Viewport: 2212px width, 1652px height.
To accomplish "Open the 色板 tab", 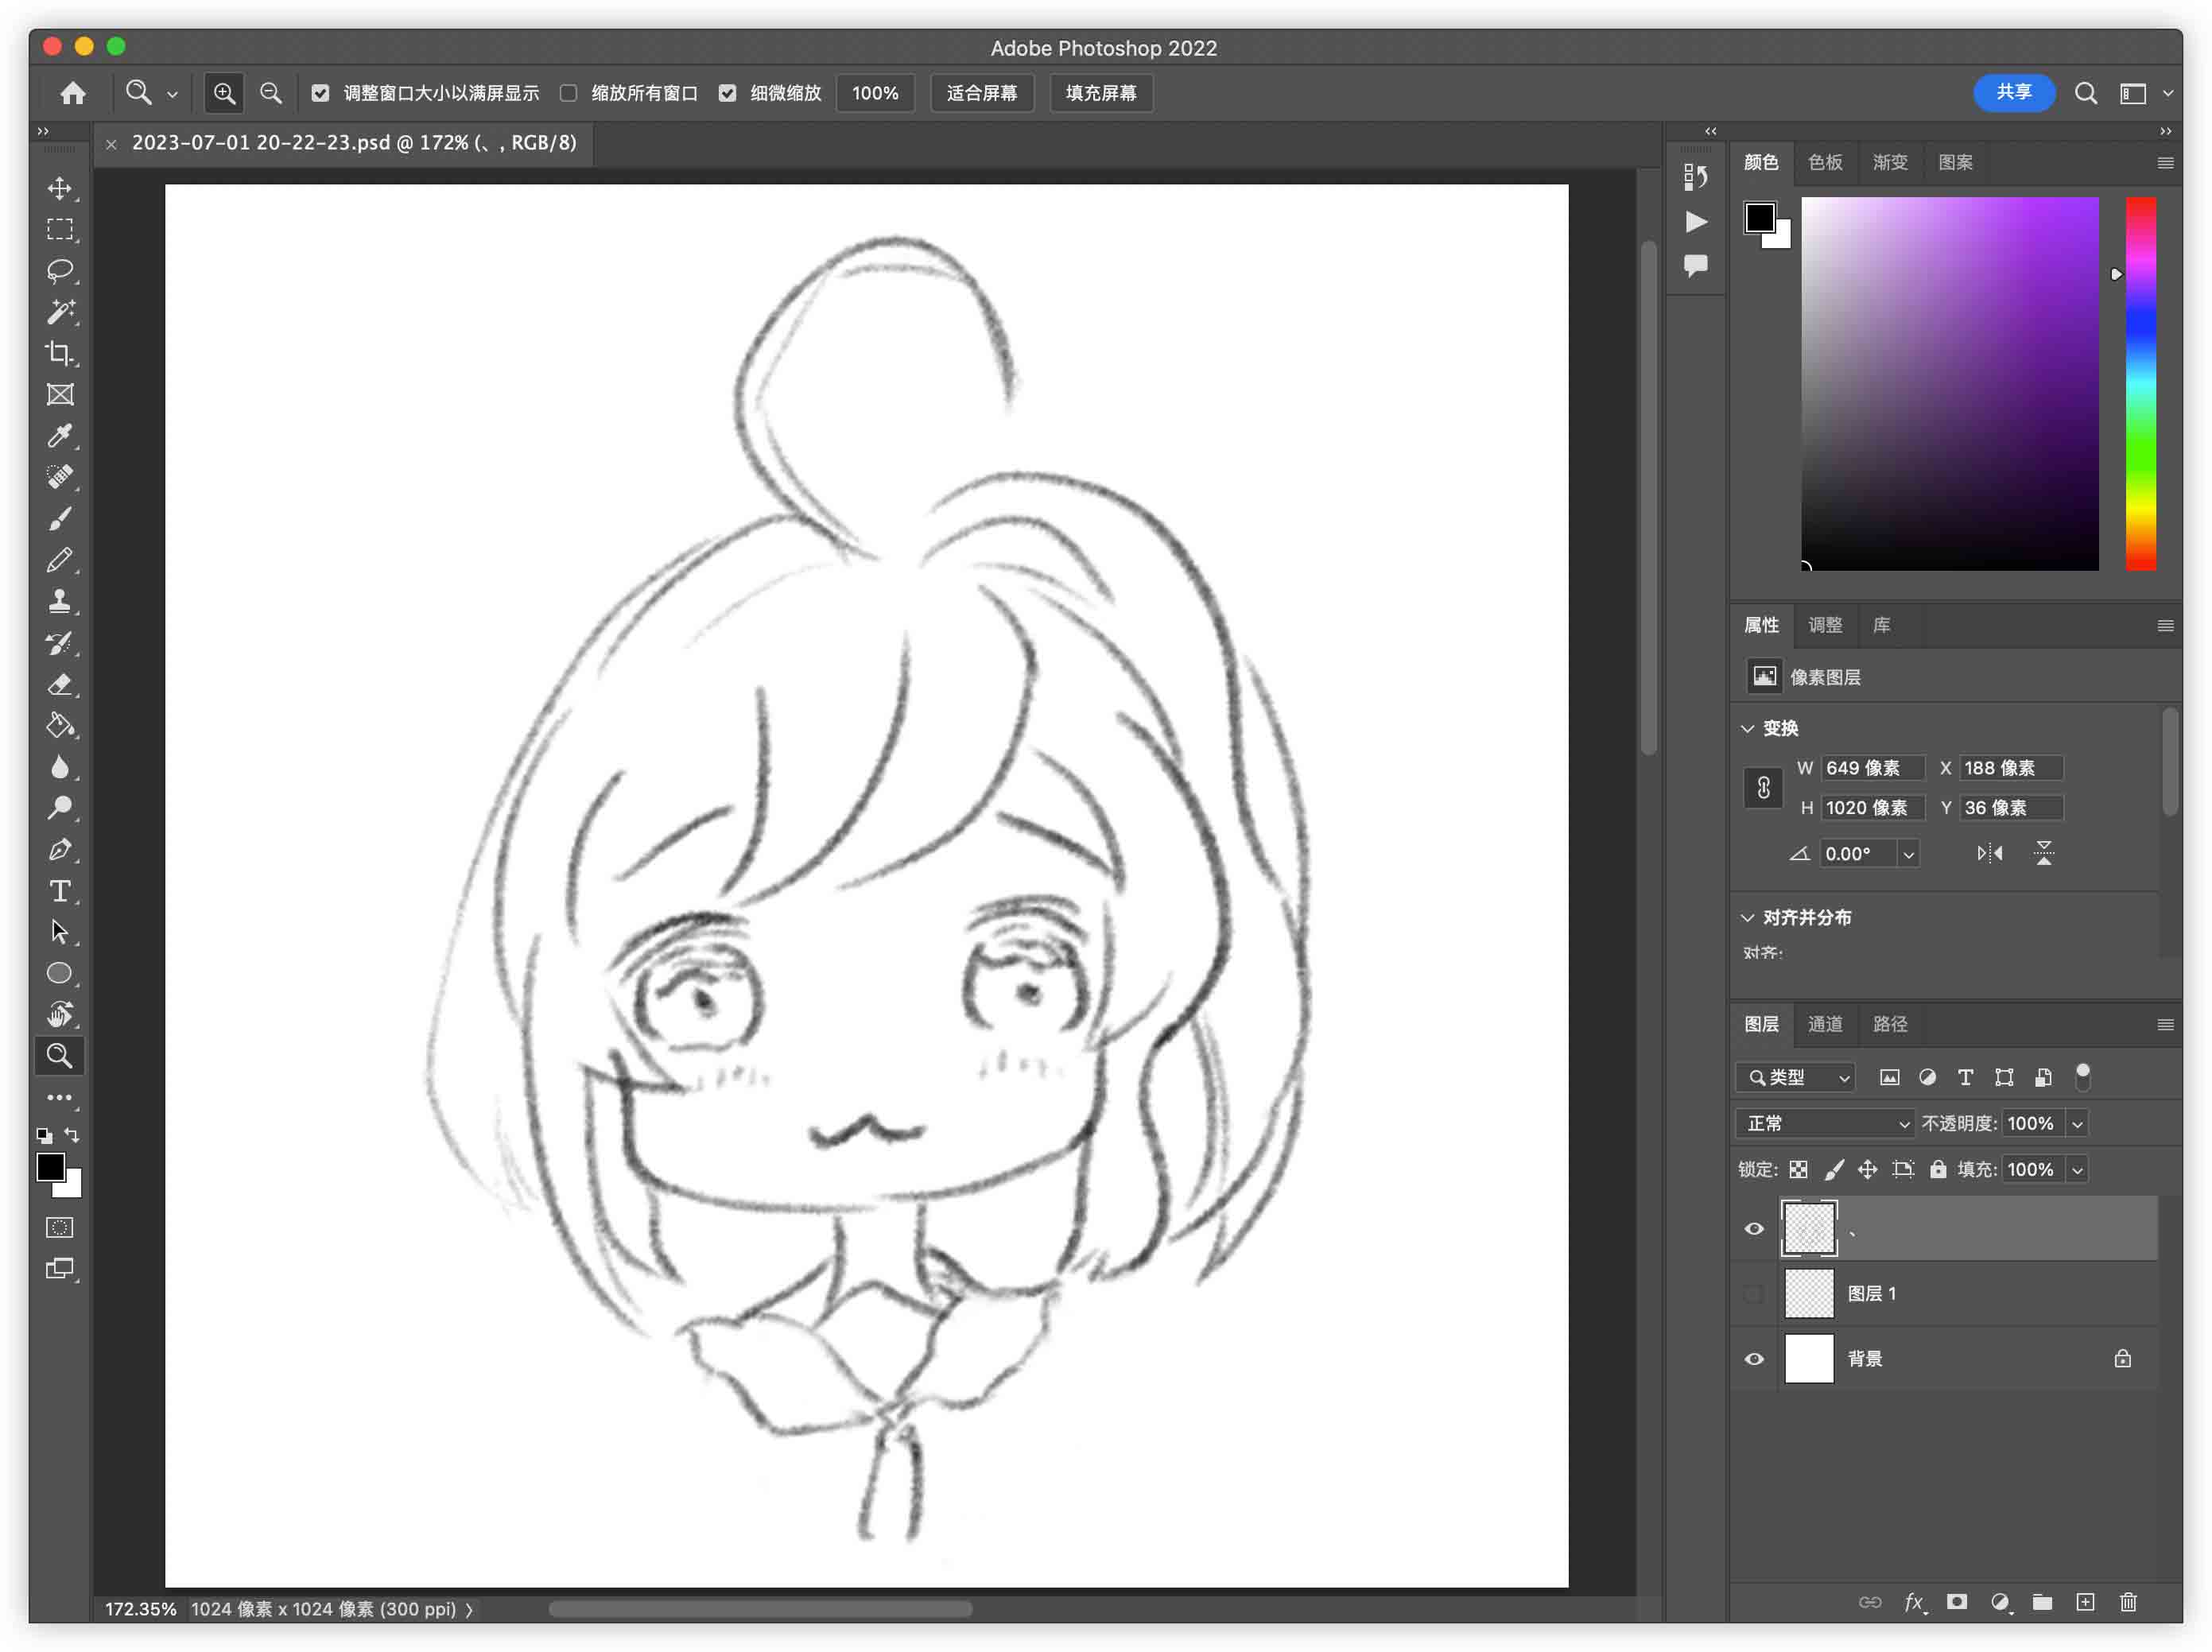I will [1825, 162].
